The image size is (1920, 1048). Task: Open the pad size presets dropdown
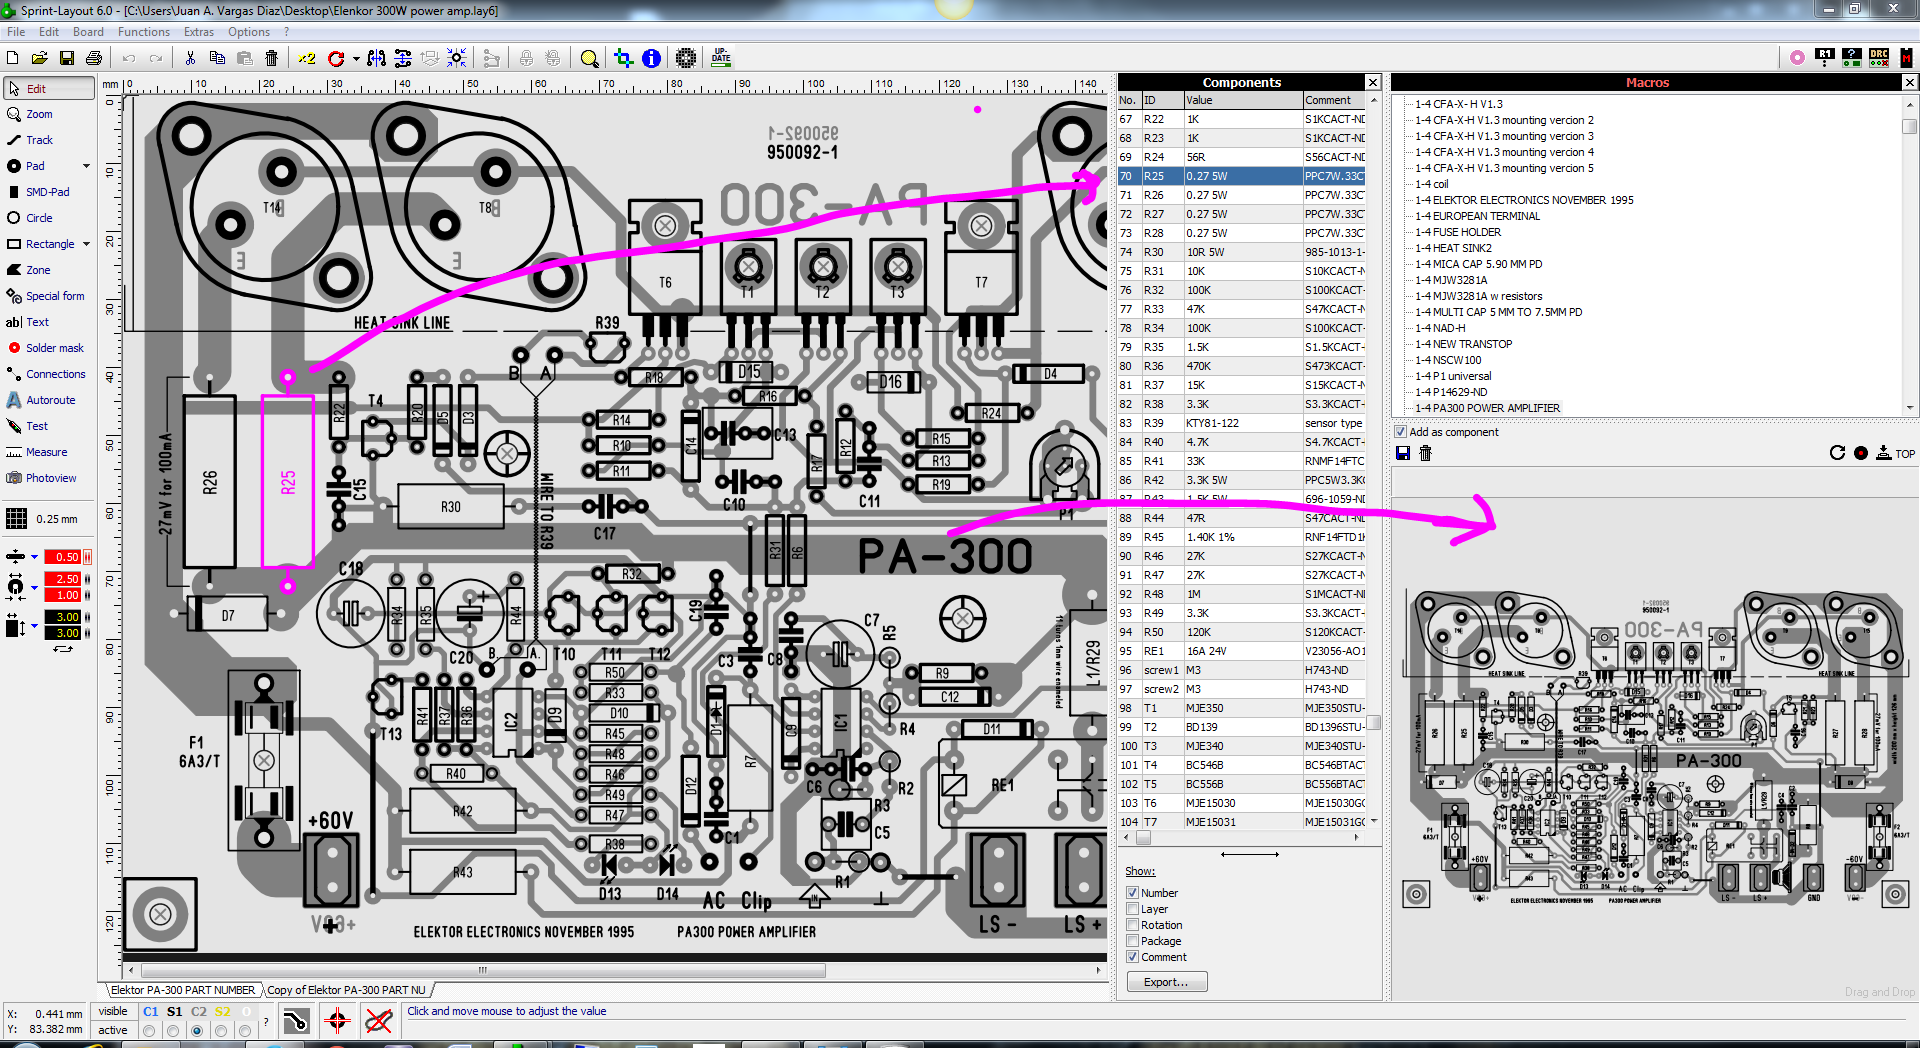34,587
